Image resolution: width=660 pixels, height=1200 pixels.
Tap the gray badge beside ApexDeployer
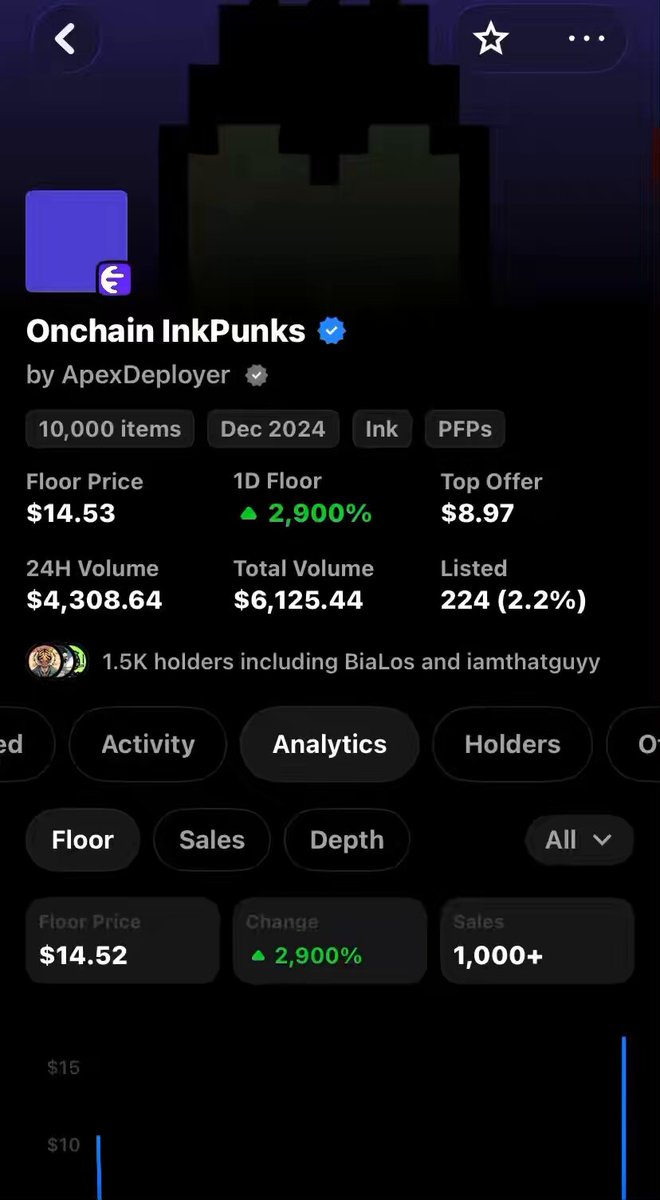[257, 376]
